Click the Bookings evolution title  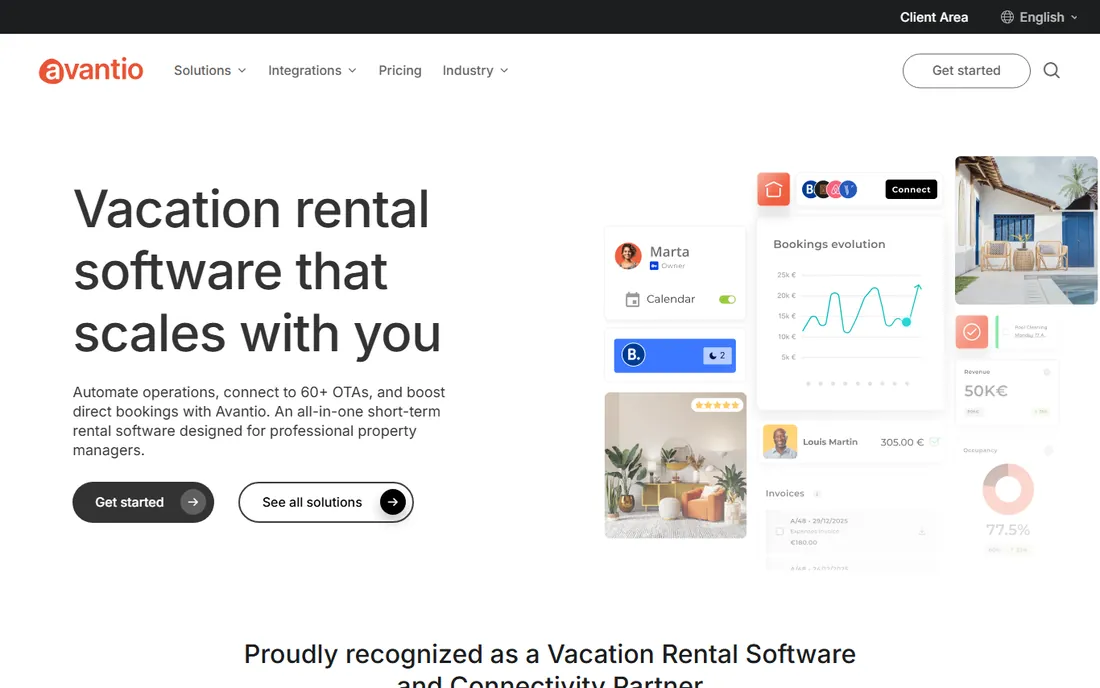(x=829, y=244)
